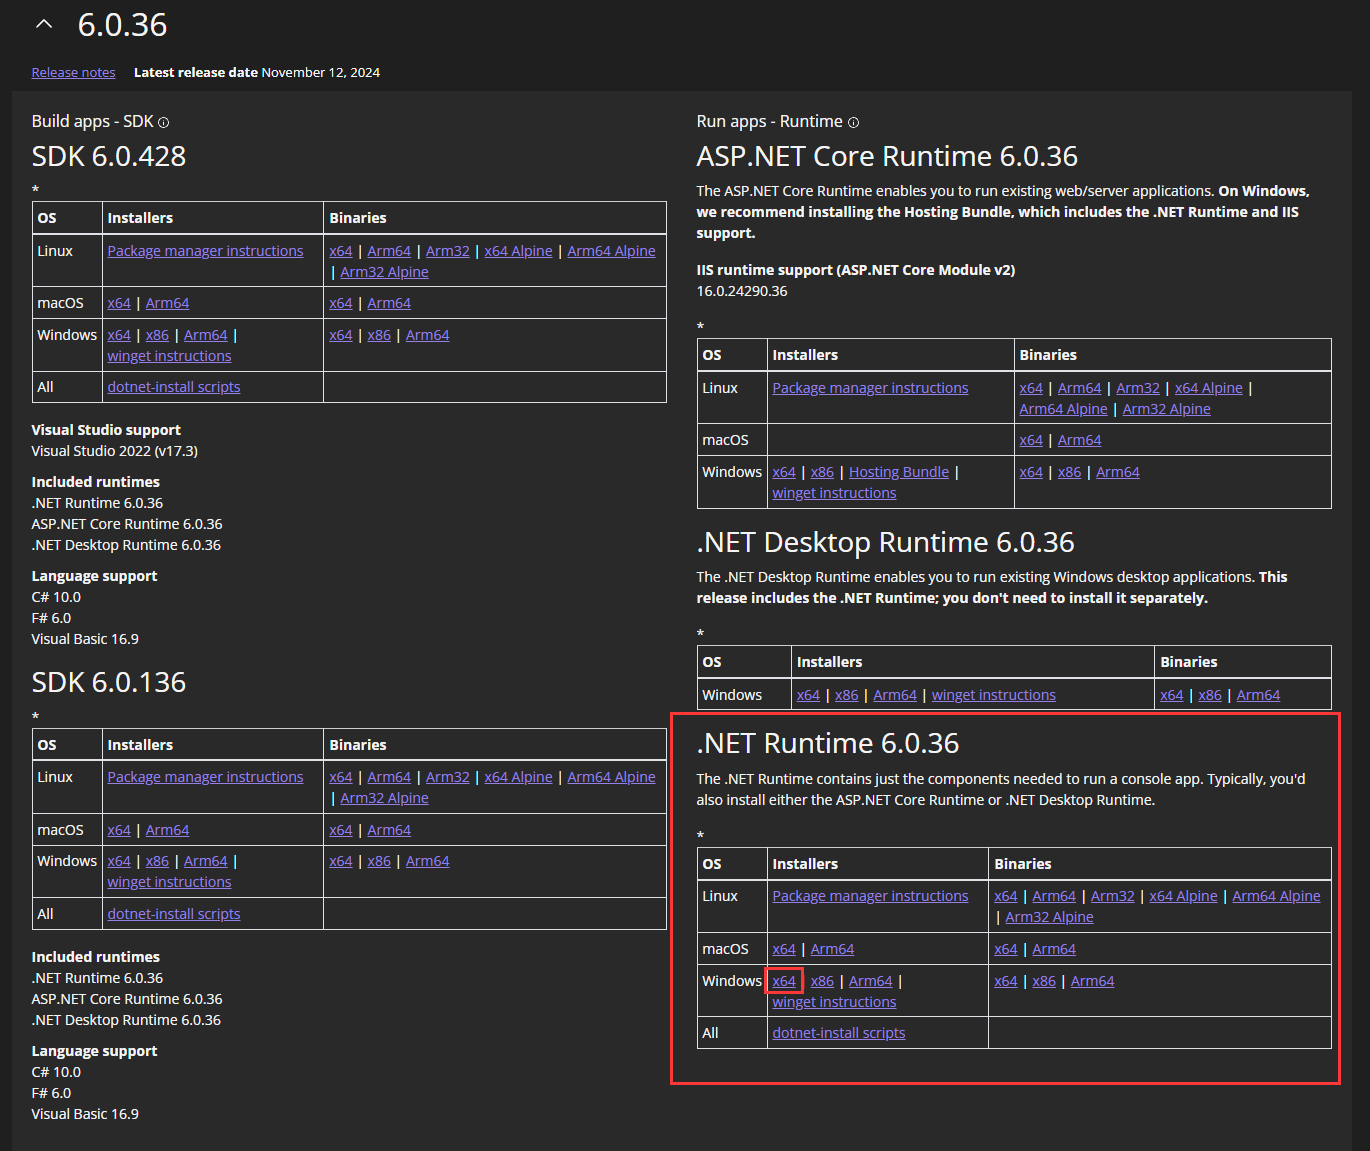Download .NET Desktop Runtime Windows x64 installer

click(x=808, y=695)
